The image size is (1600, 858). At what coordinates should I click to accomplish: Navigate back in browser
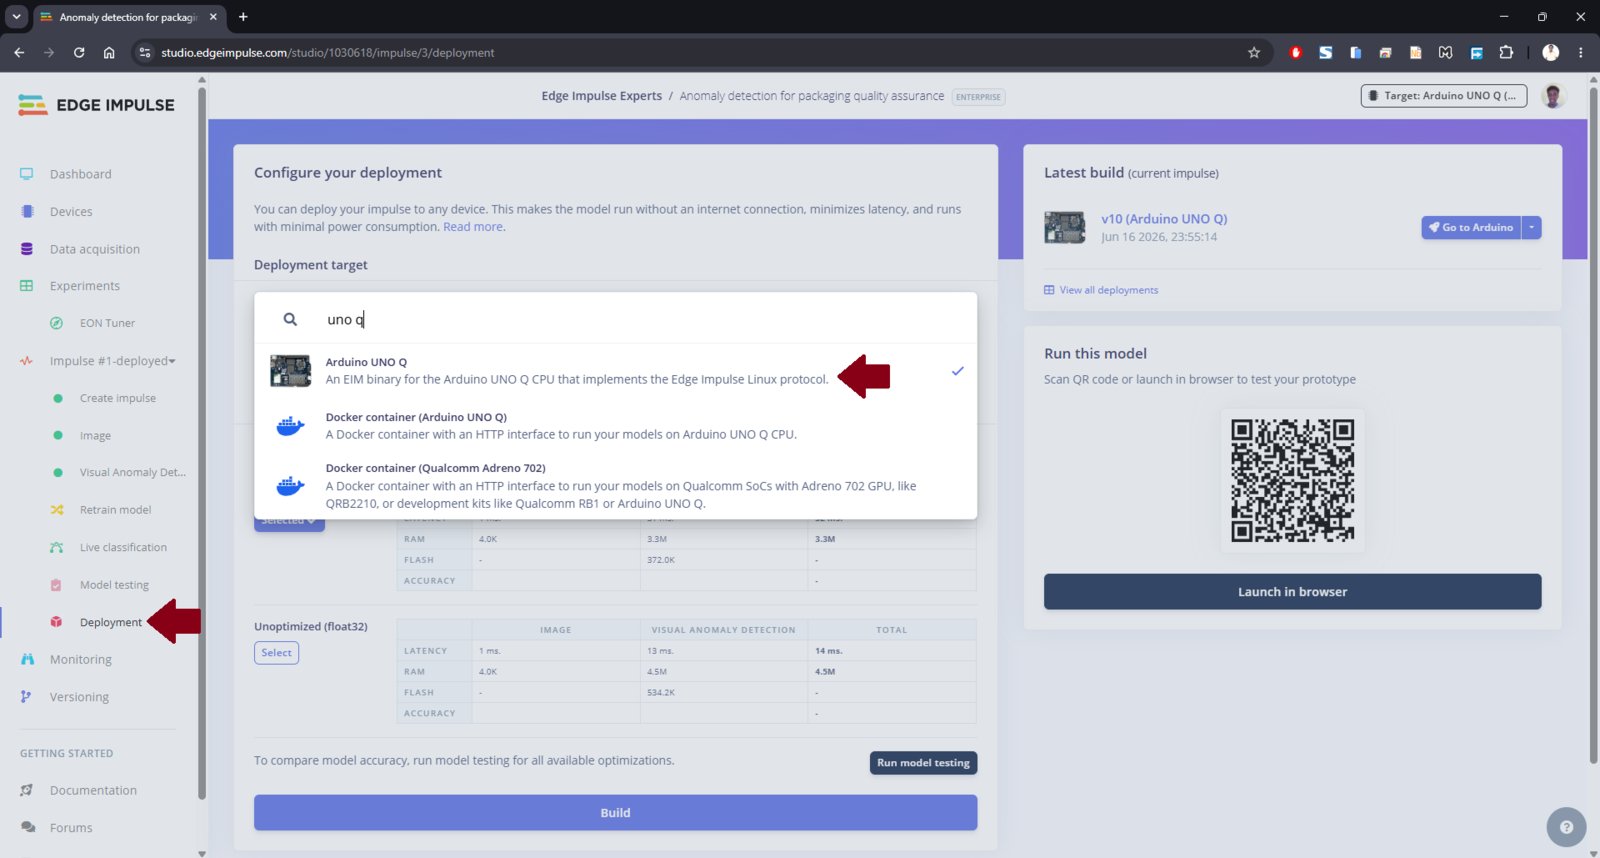pyautogui.click(x=19, y=53)
